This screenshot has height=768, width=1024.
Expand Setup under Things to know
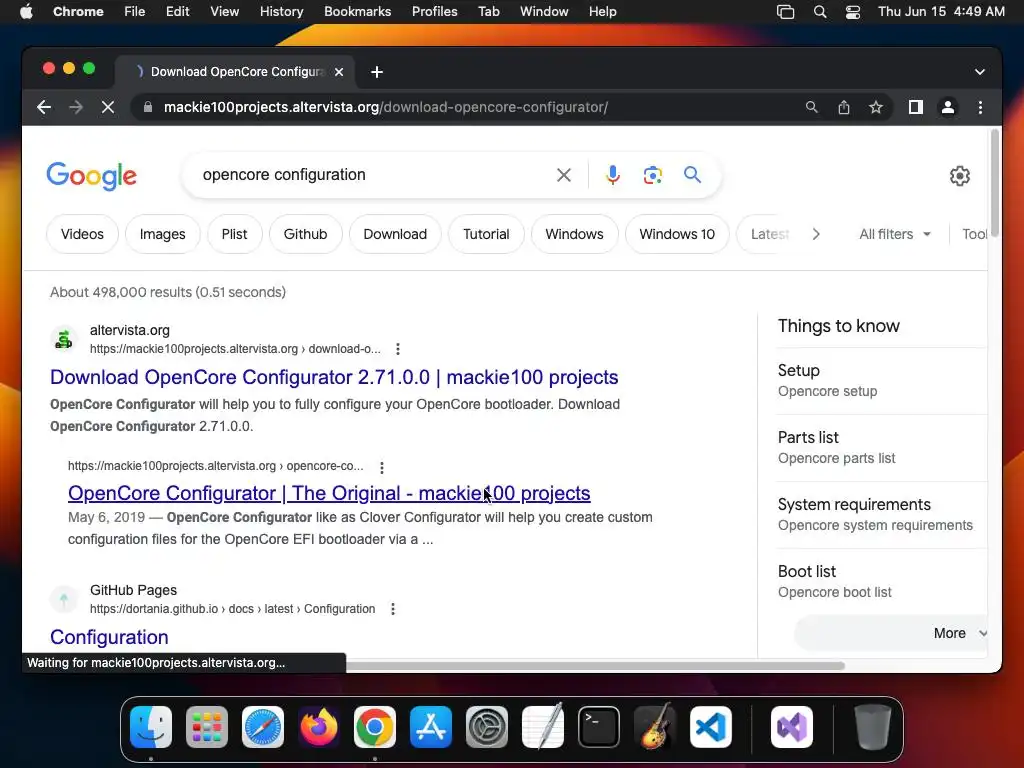[882, 381]
